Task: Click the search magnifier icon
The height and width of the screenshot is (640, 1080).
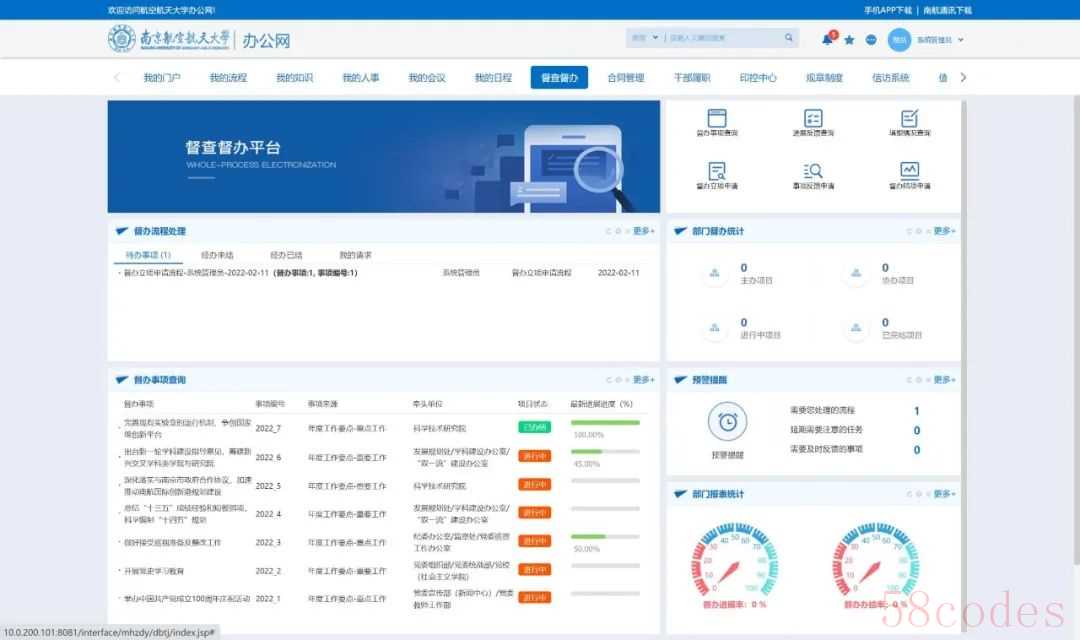Action: 789,38
